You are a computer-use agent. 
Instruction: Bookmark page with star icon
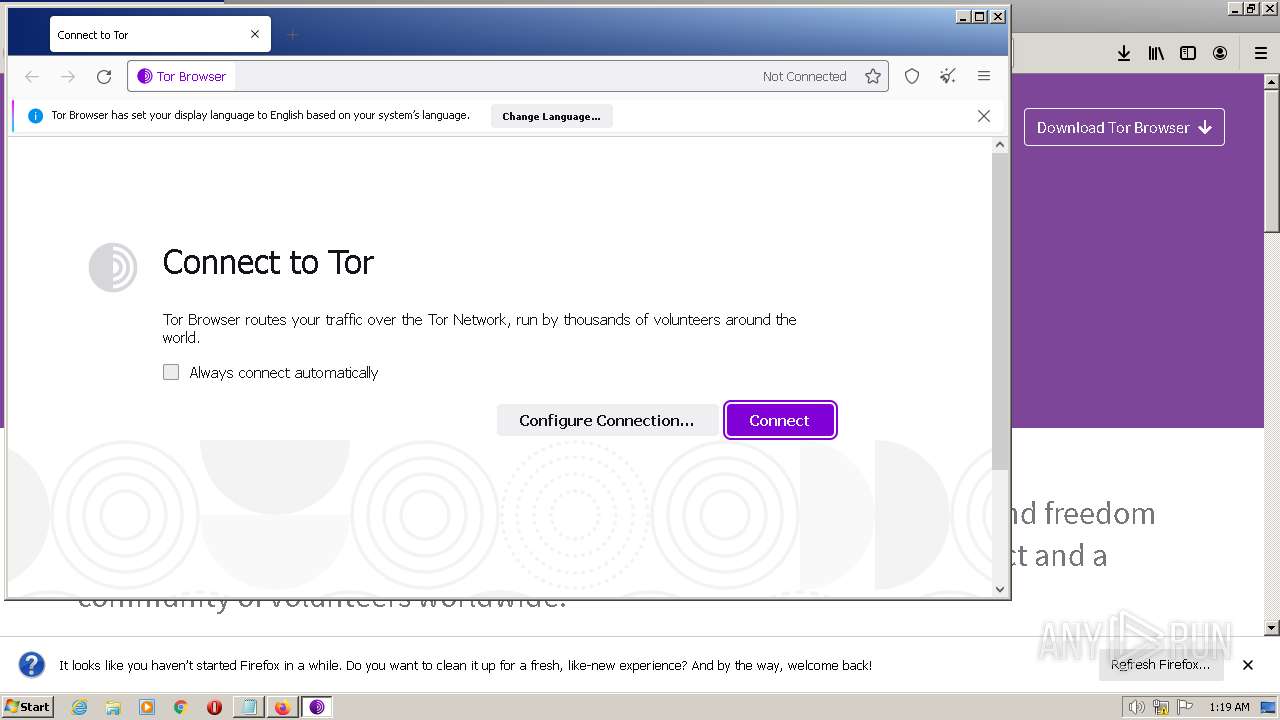coord(873,76)
